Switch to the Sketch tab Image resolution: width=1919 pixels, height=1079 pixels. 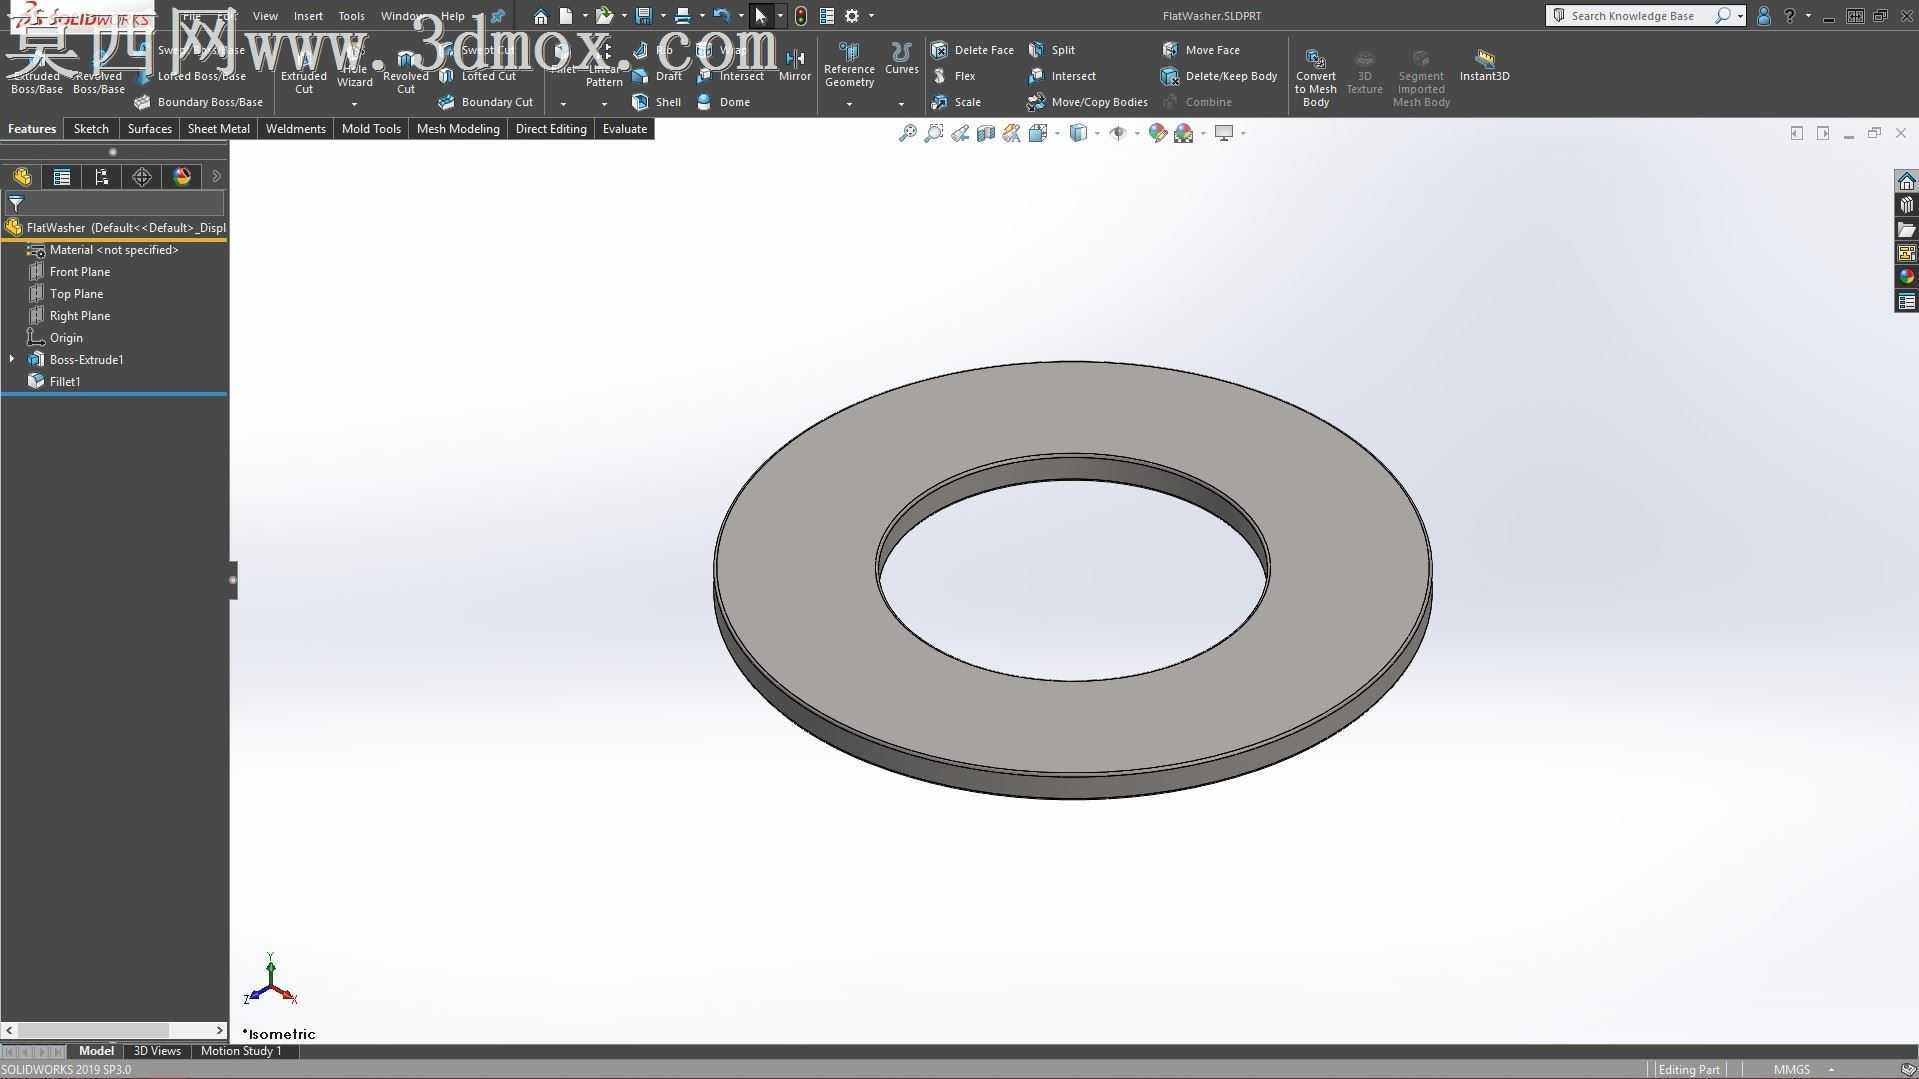[x=91, y=129]
